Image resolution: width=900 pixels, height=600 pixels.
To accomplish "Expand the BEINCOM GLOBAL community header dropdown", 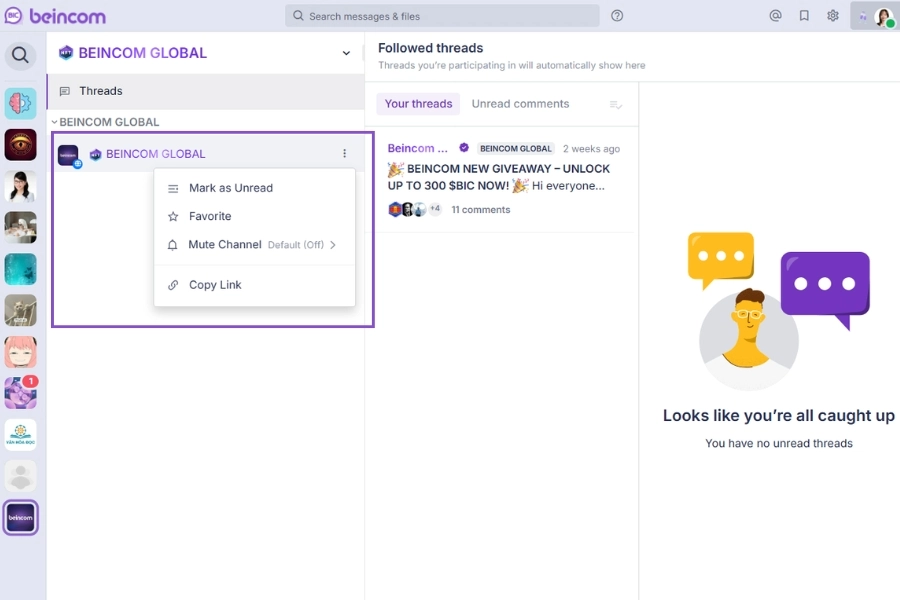I will [x=346, y=53].
